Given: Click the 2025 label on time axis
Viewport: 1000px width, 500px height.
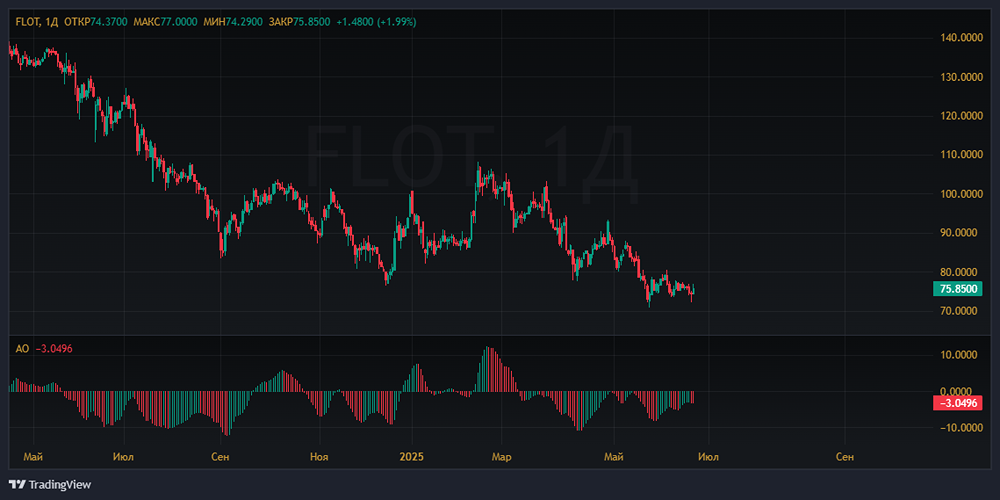Looking at the screenshot, I should (x=412, y=457).
